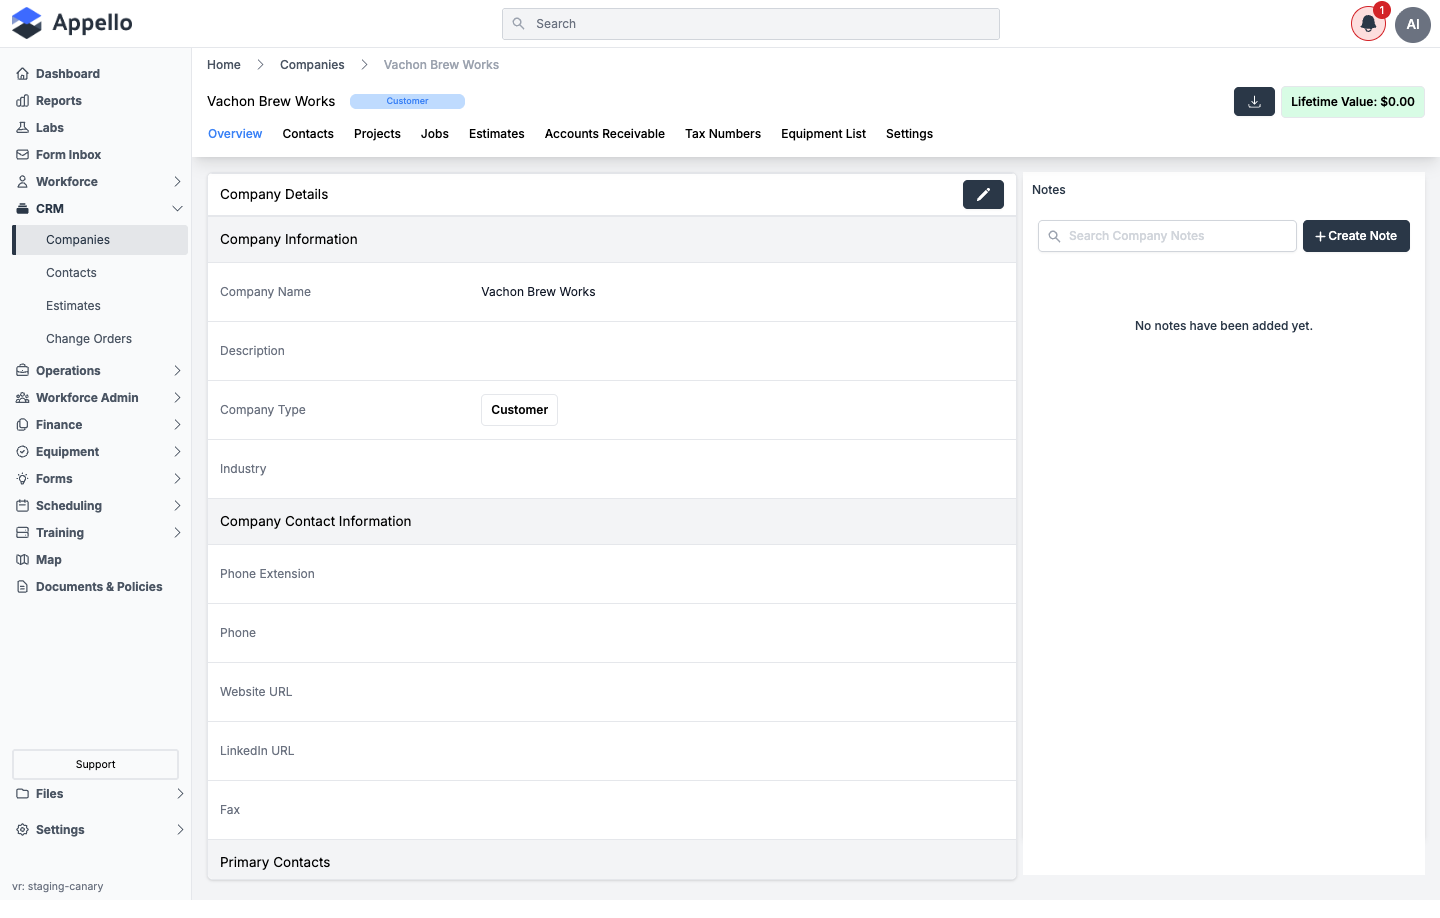This screenshot has height=918, width=1440.
Task: Click the Support button
Action: [96, 764]
